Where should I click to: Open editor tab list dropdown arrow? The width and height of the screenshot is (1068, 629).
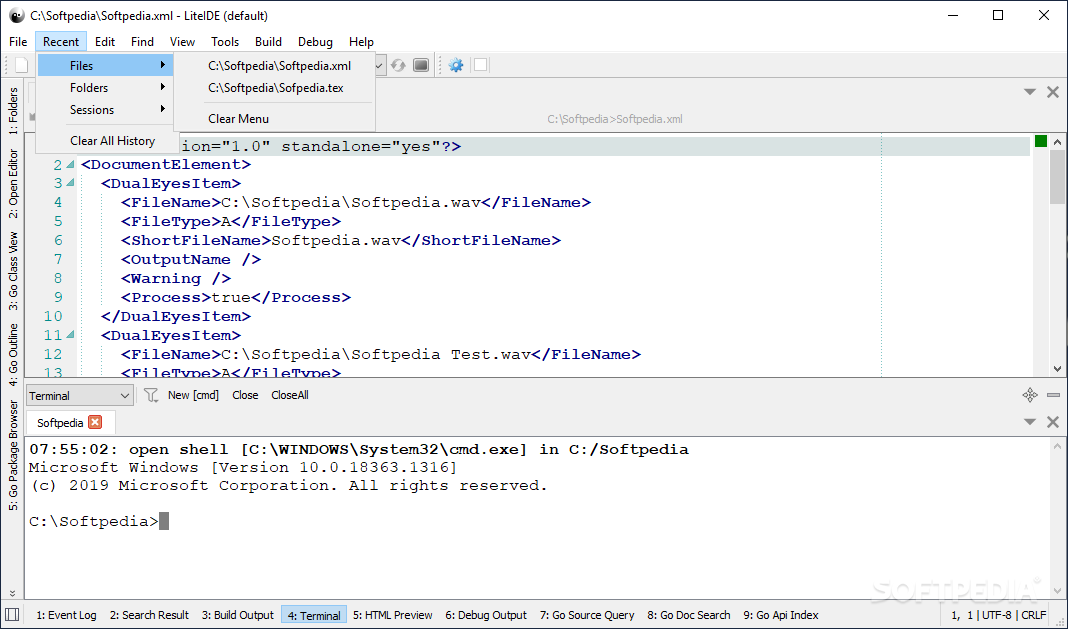click(1030, 92)
